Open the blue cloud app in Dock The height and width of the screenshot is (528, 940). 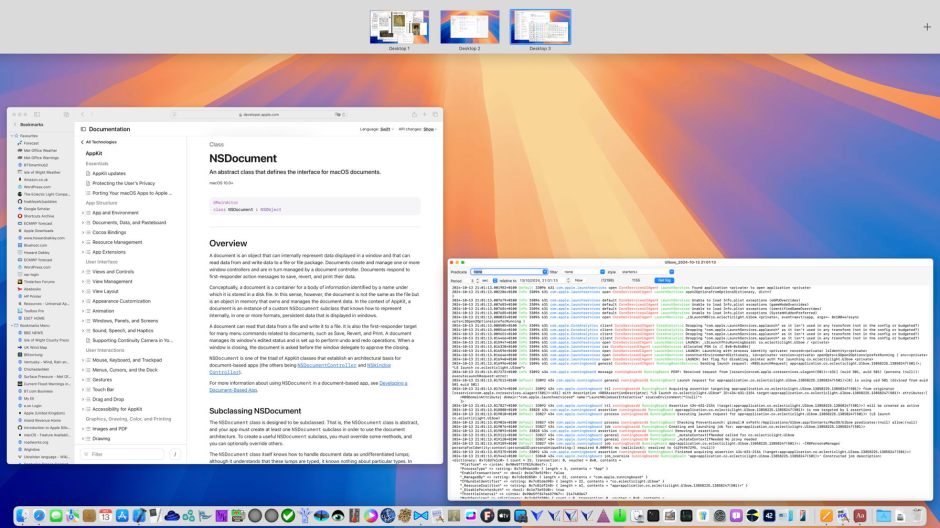point(172,515)
